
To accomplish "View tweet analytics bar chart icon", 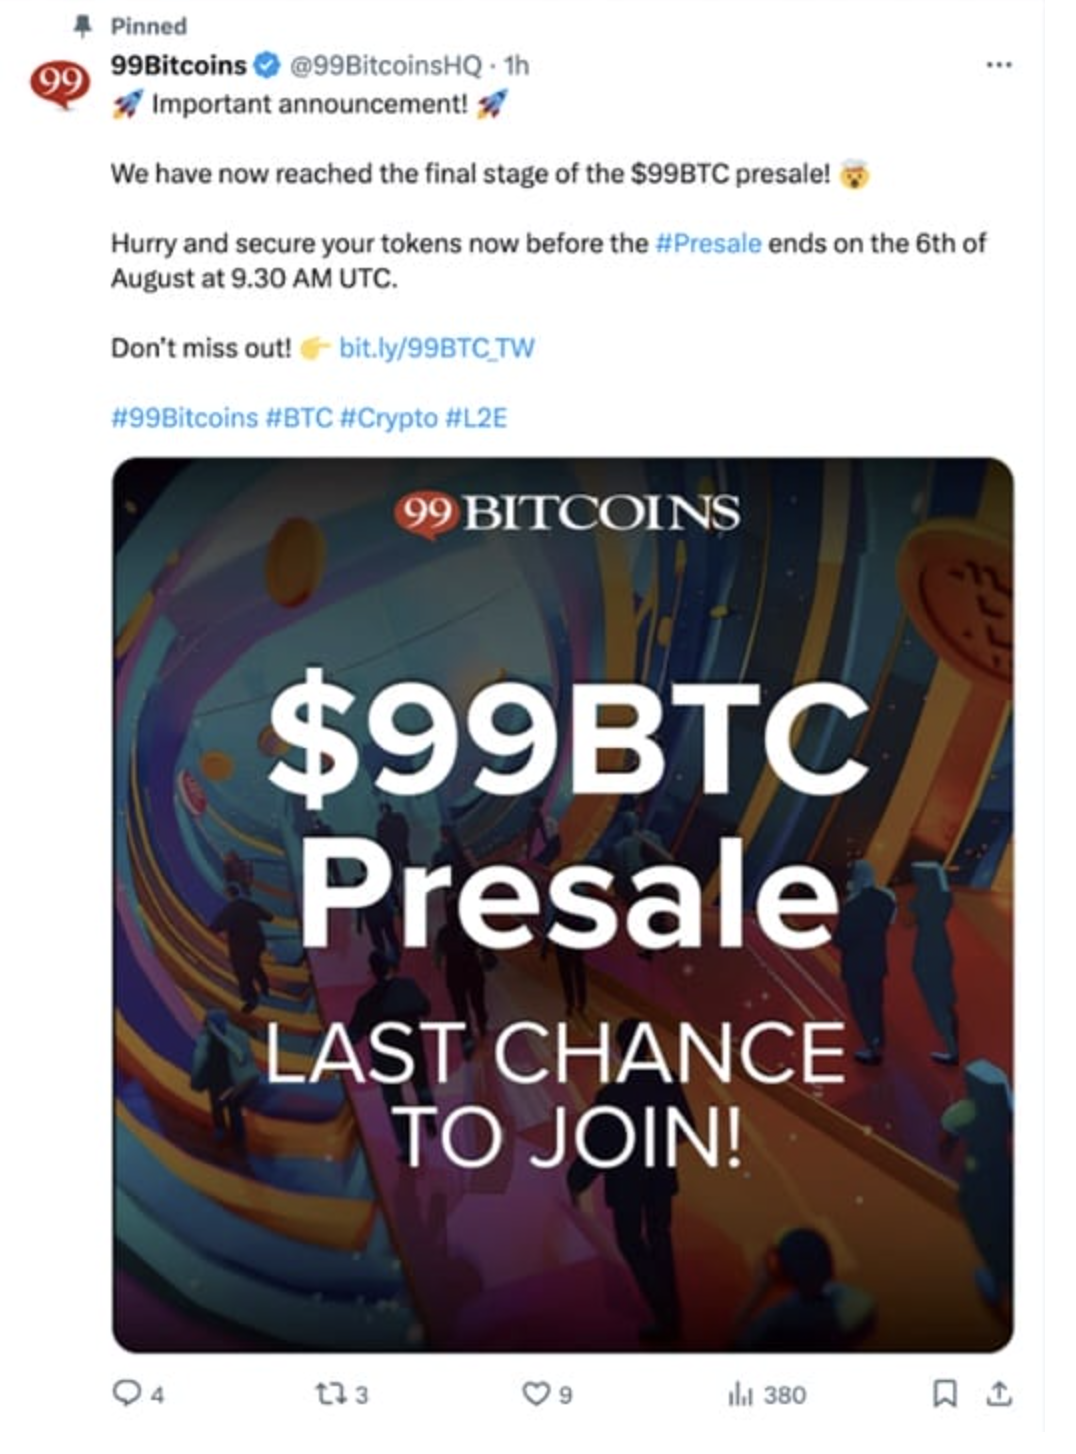I will coord(739,1392).
